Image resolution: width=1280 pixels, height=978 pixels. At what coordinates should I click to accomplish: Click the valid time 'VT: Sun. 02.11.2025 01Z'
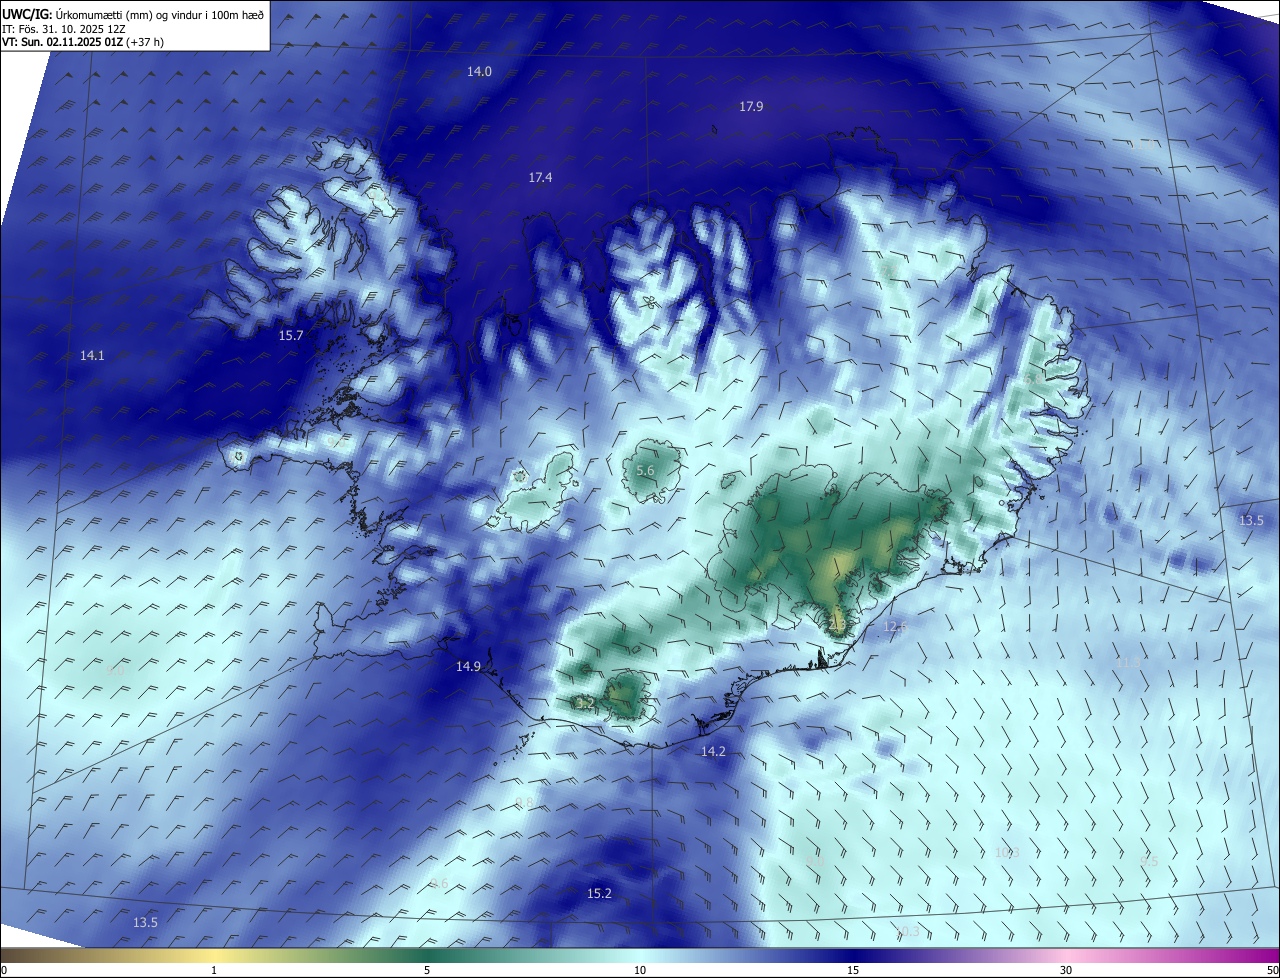(x=61, y=43)
